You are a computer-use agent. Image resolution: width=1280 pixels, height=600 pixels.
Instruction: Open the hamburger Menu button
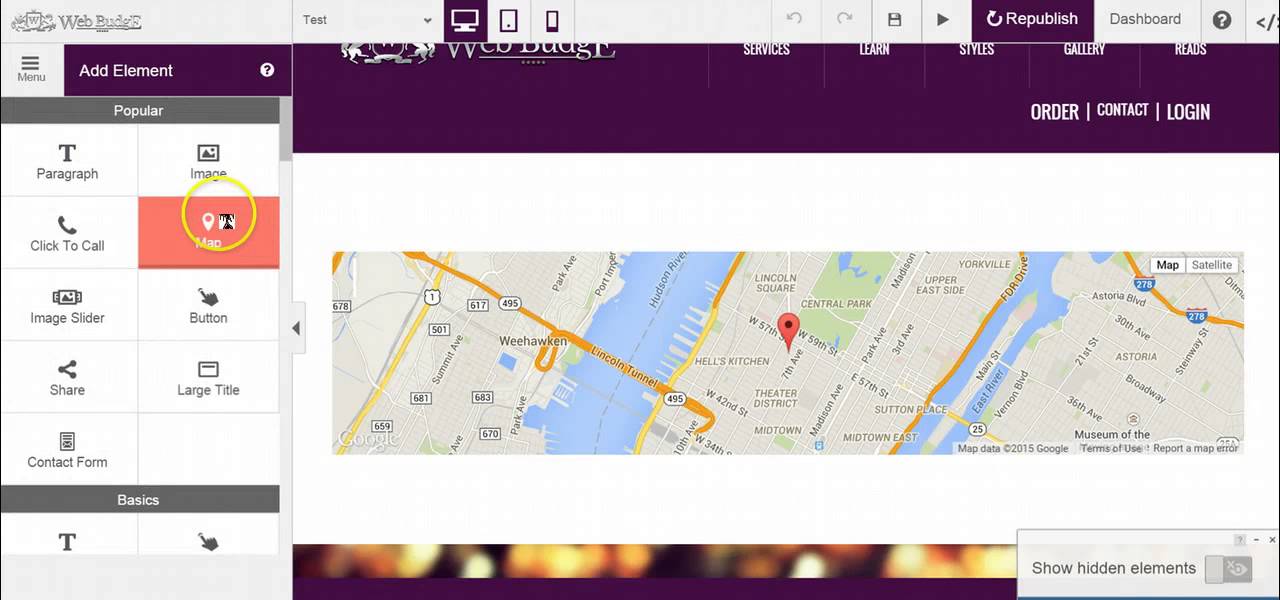31,69
